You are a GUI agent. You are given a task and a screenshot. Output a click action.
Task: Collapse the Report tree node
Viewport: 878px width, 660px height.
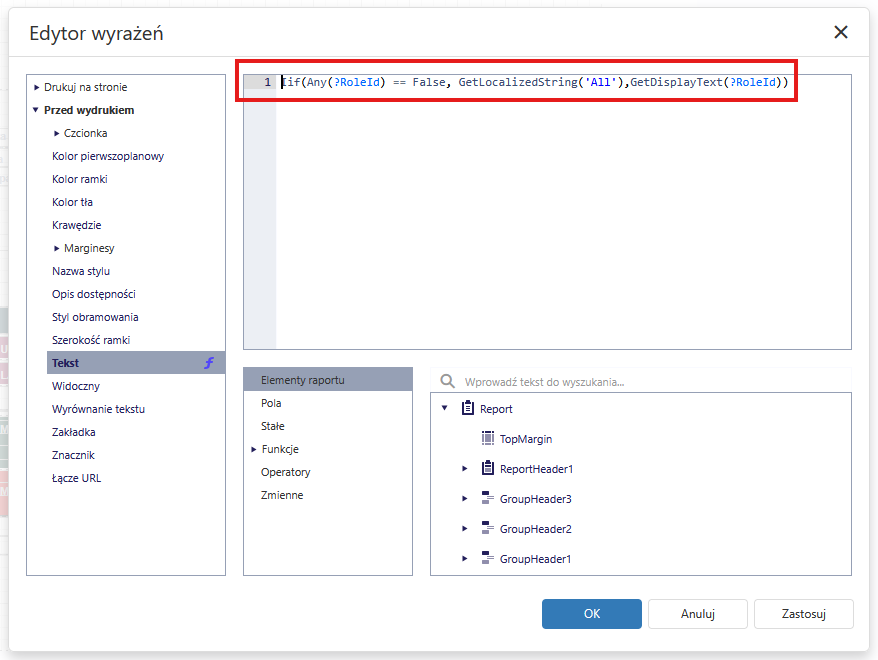445,408
